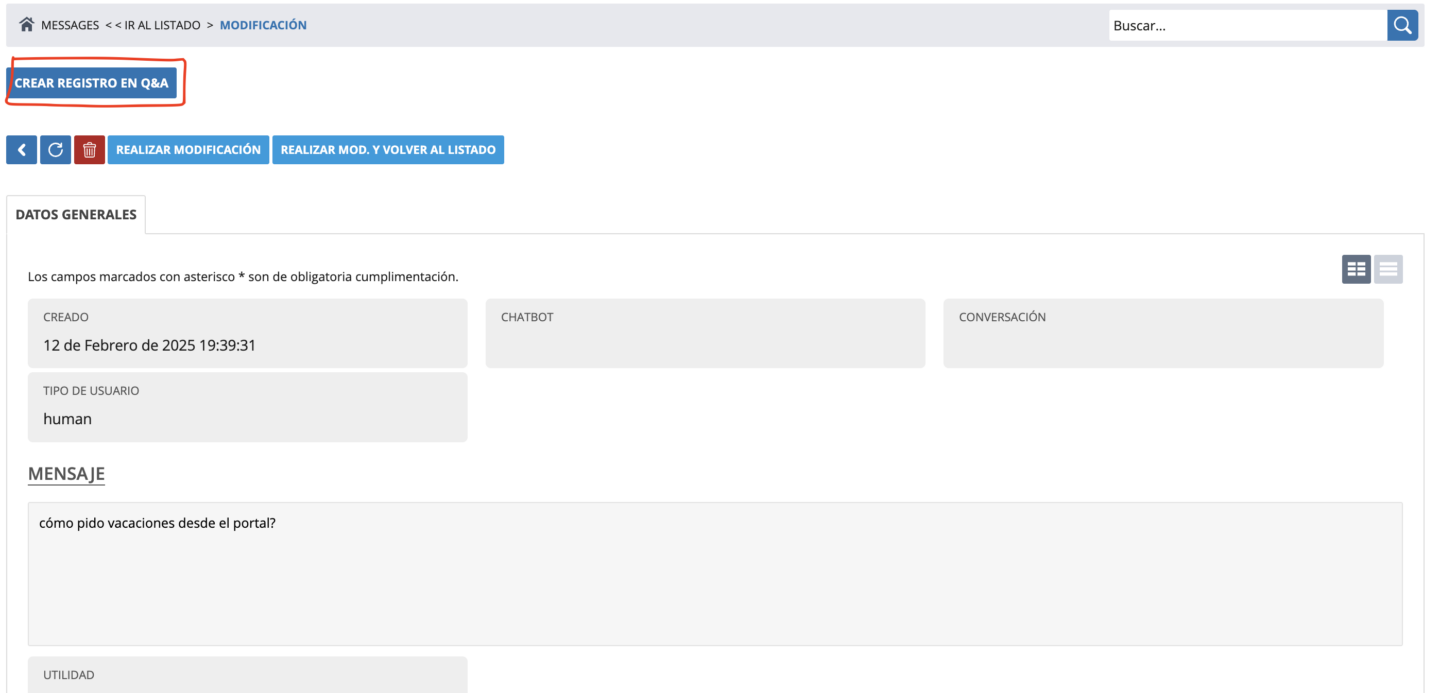Delete the record with trash icon

pyautogui.click(x=89, y=150)
